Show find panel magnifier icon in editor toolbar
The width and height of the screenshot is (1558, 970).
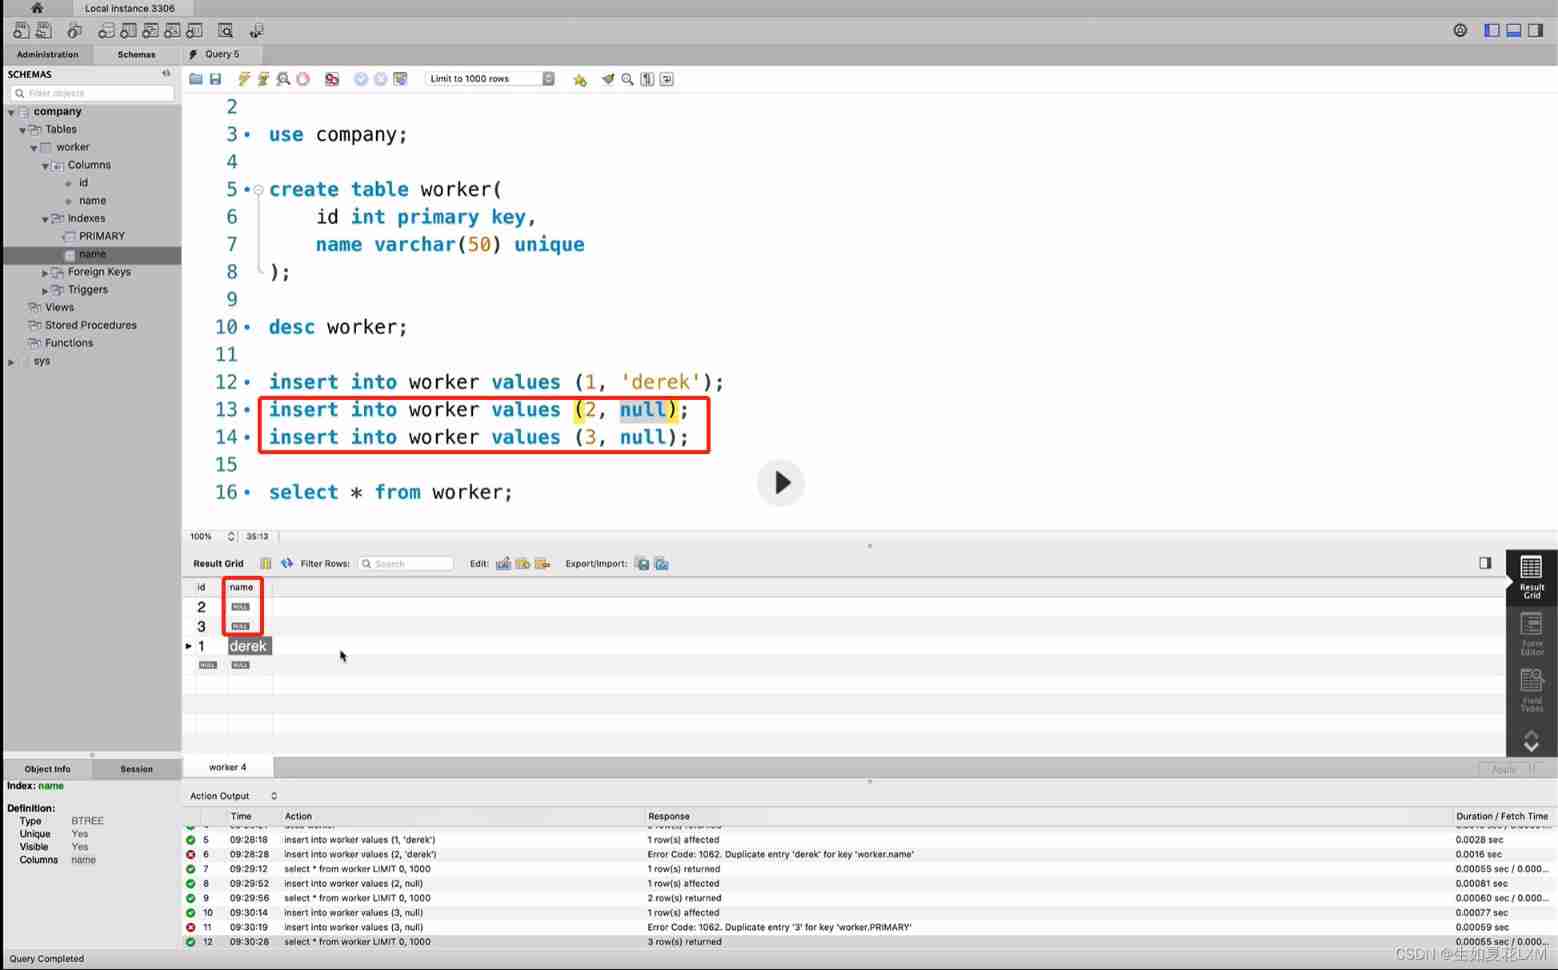[x=627, y=79]
